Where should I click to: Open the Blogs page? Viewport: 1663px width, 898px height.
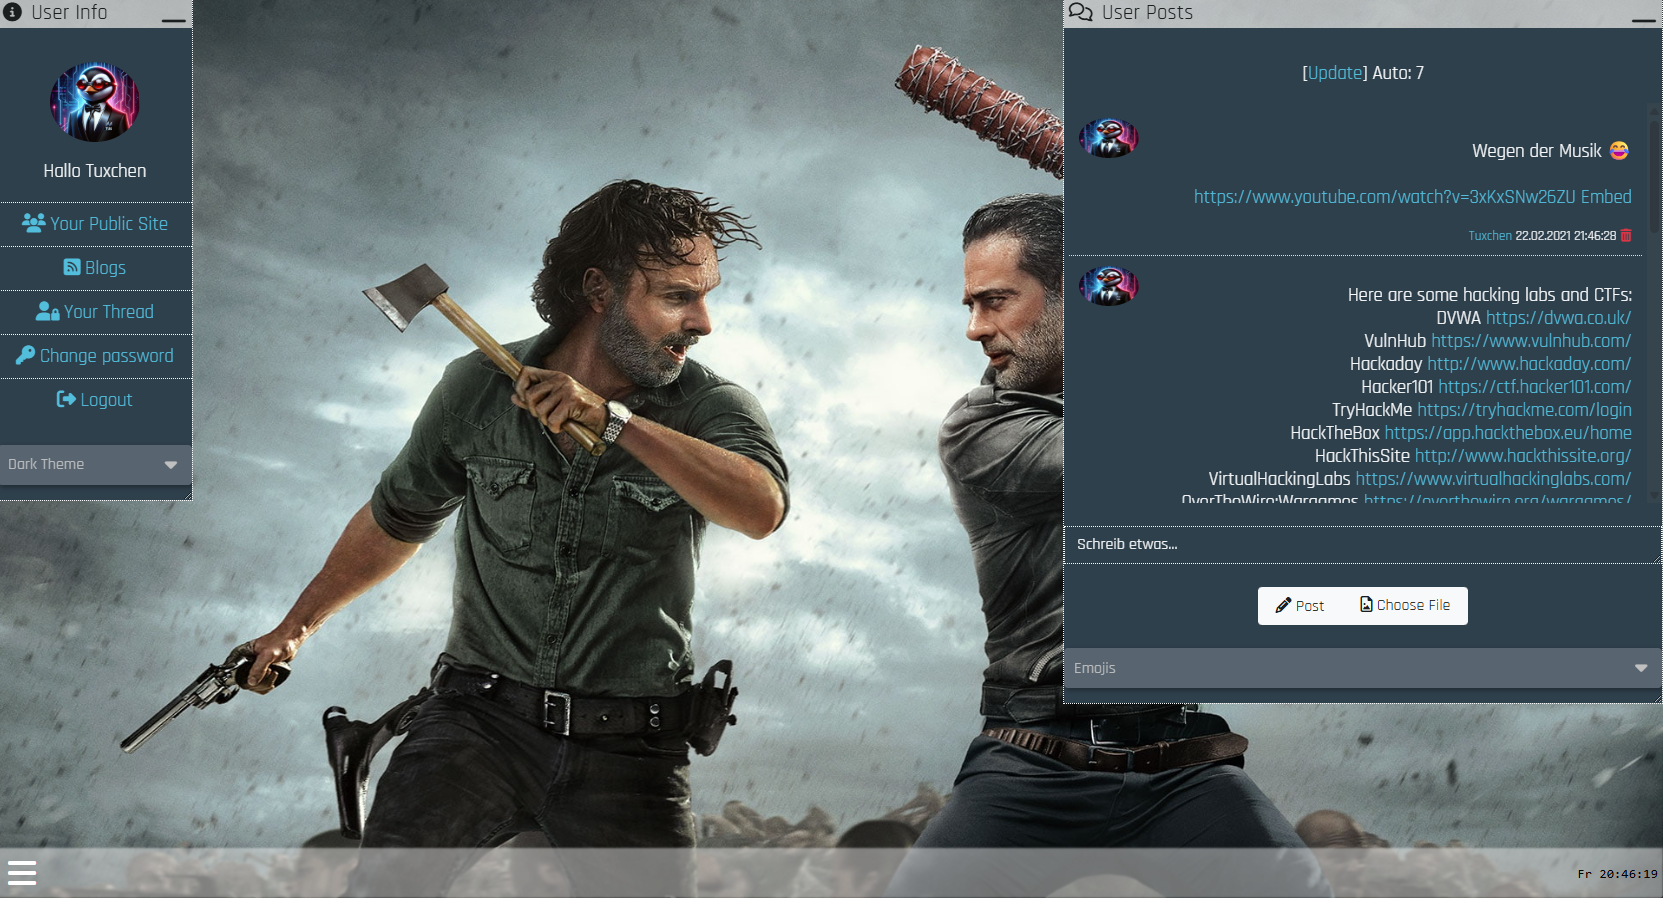(x=95, y=268)
